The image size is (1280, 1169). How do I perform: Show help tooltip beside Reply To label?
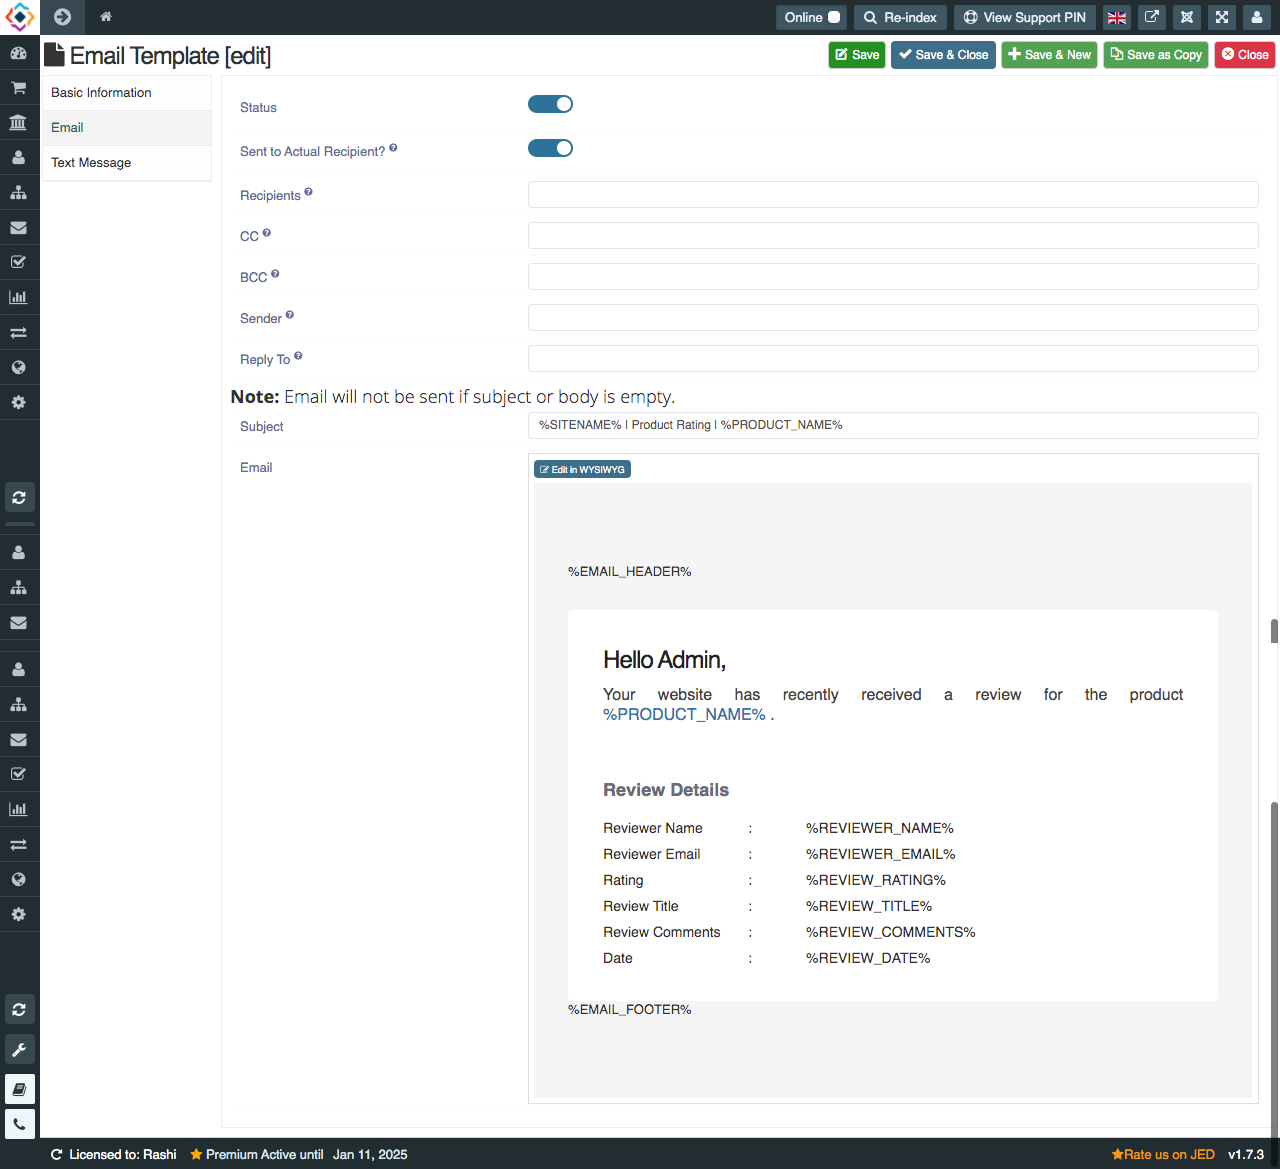[298, 356]
